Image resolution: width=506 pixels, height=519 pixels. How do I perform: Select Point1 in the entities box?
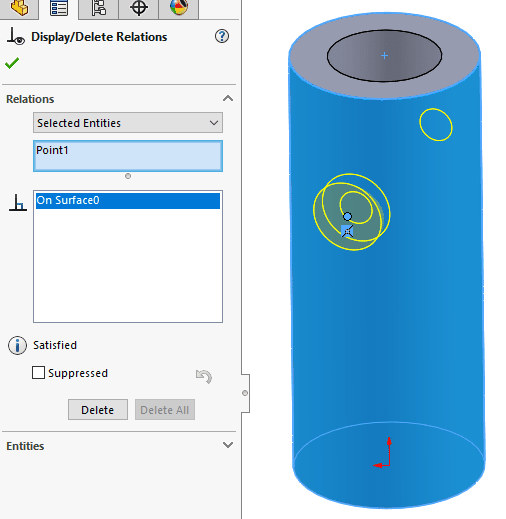pos(52,150)
